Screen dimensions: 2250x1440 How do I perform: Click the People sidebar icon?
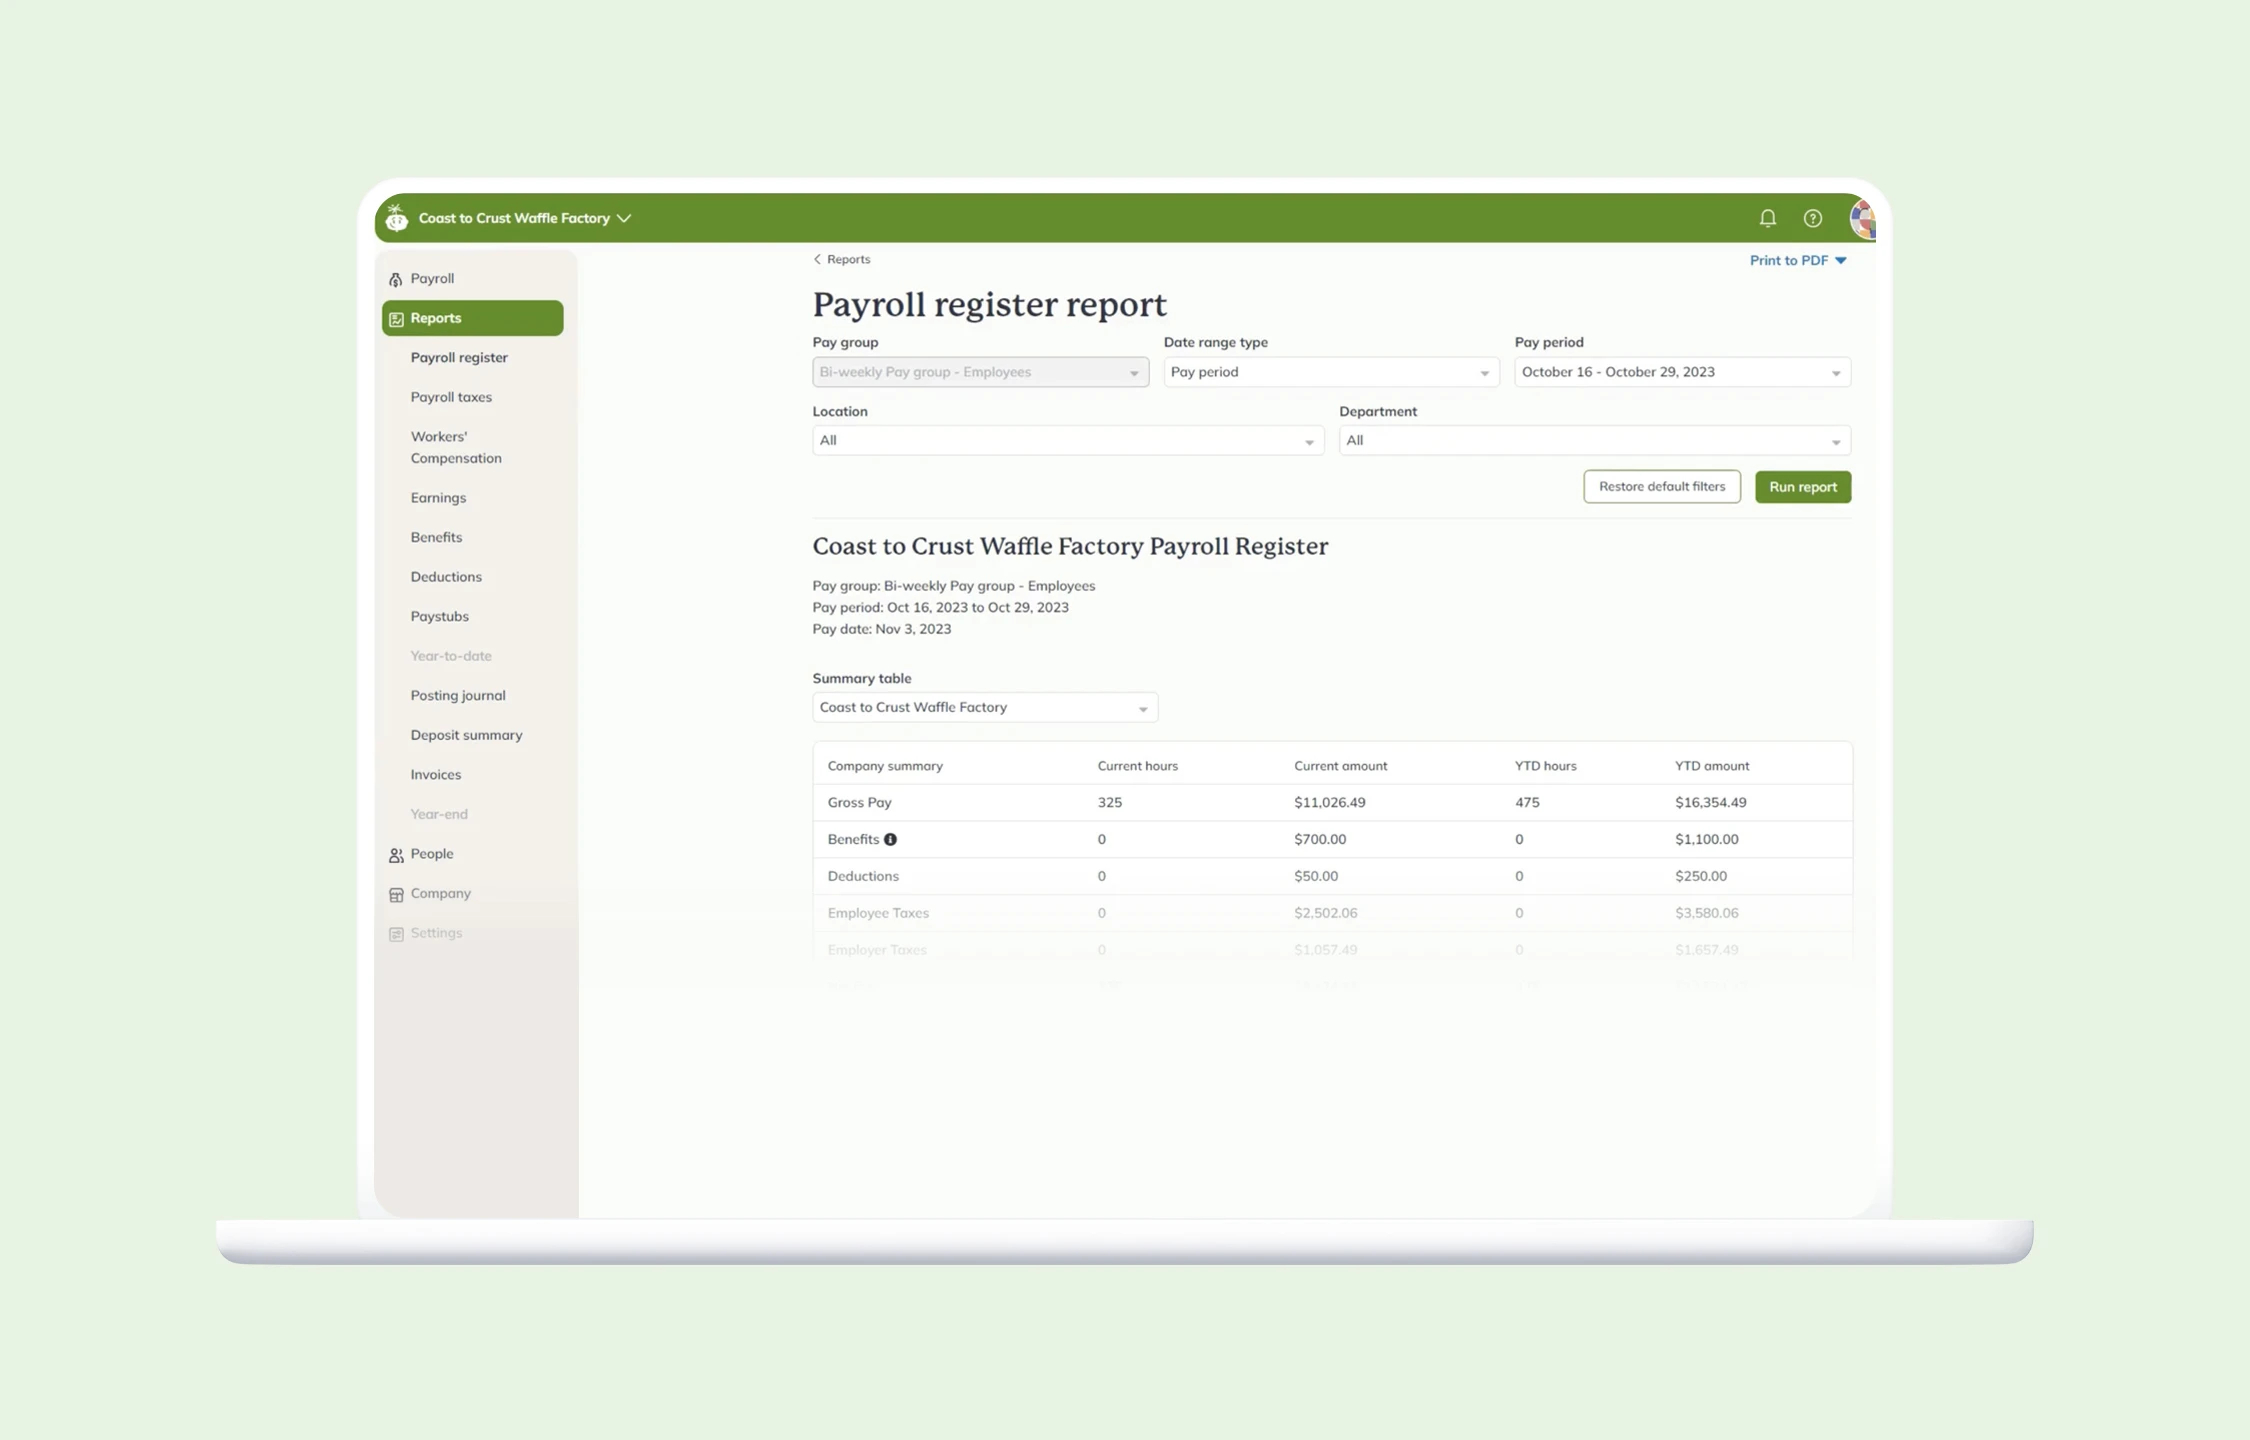click(x=396, y=854)
